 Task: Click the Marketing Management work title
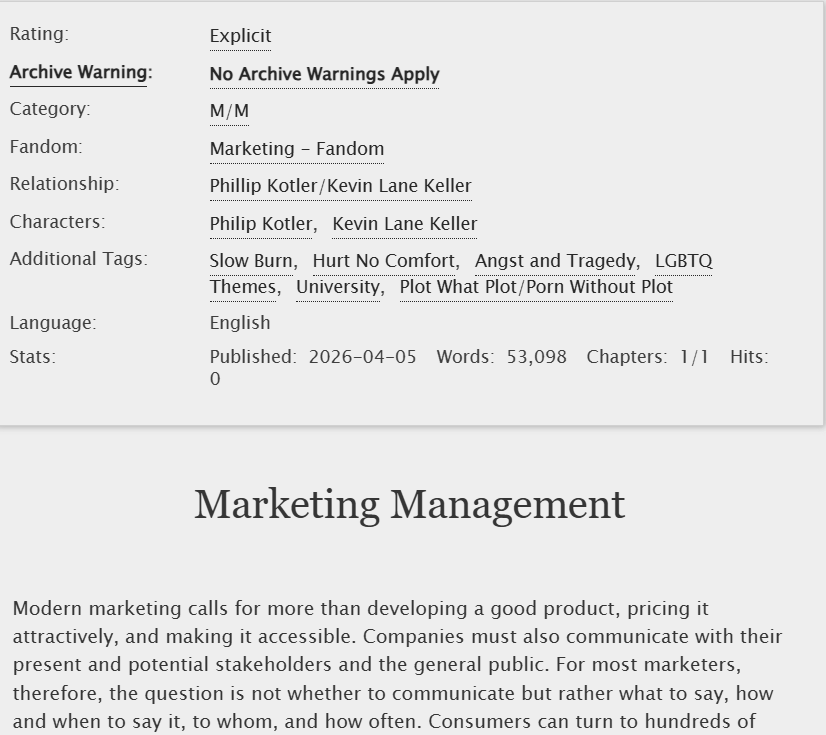pos(410,505)
